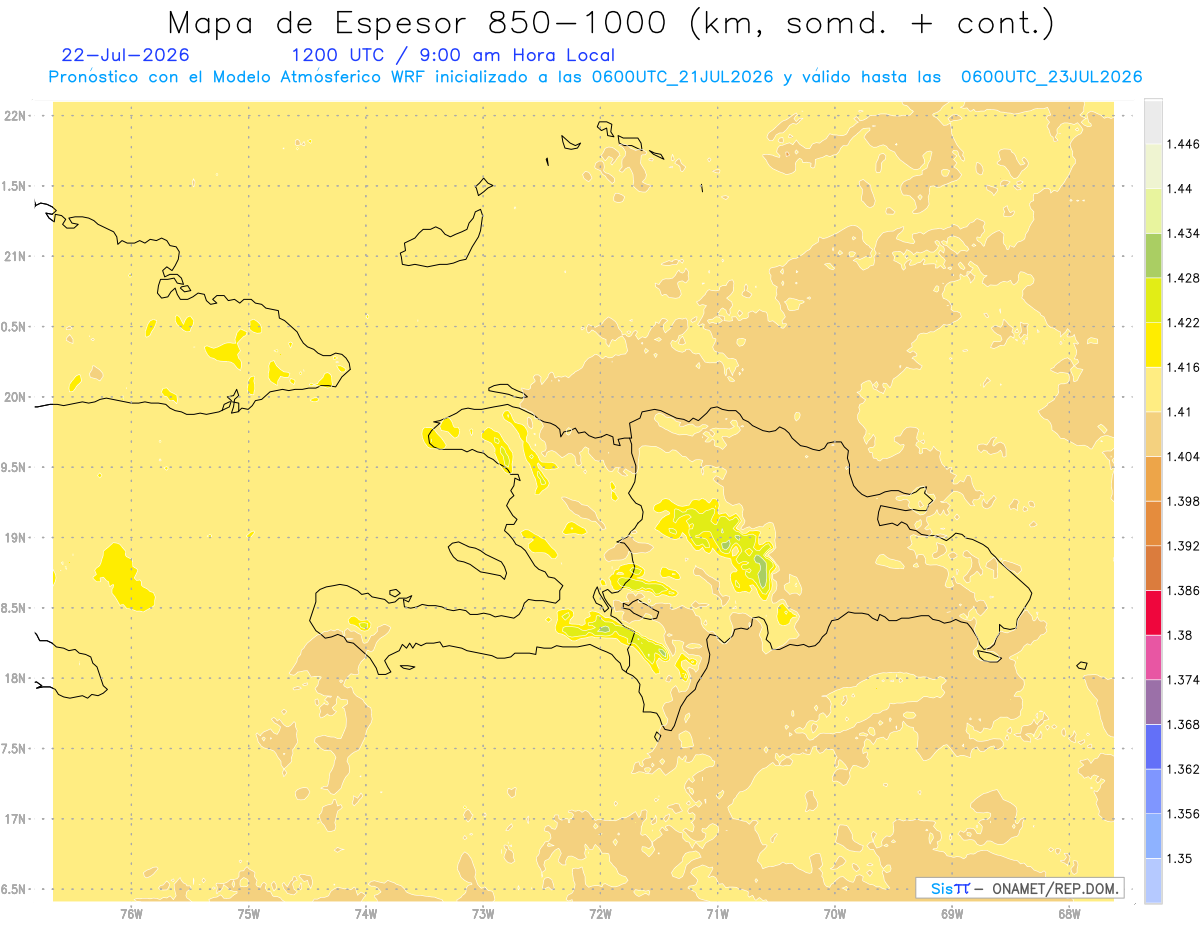Click the 21N latitude label
This screenshot has height=927, width=1200.
coord(16,257)
